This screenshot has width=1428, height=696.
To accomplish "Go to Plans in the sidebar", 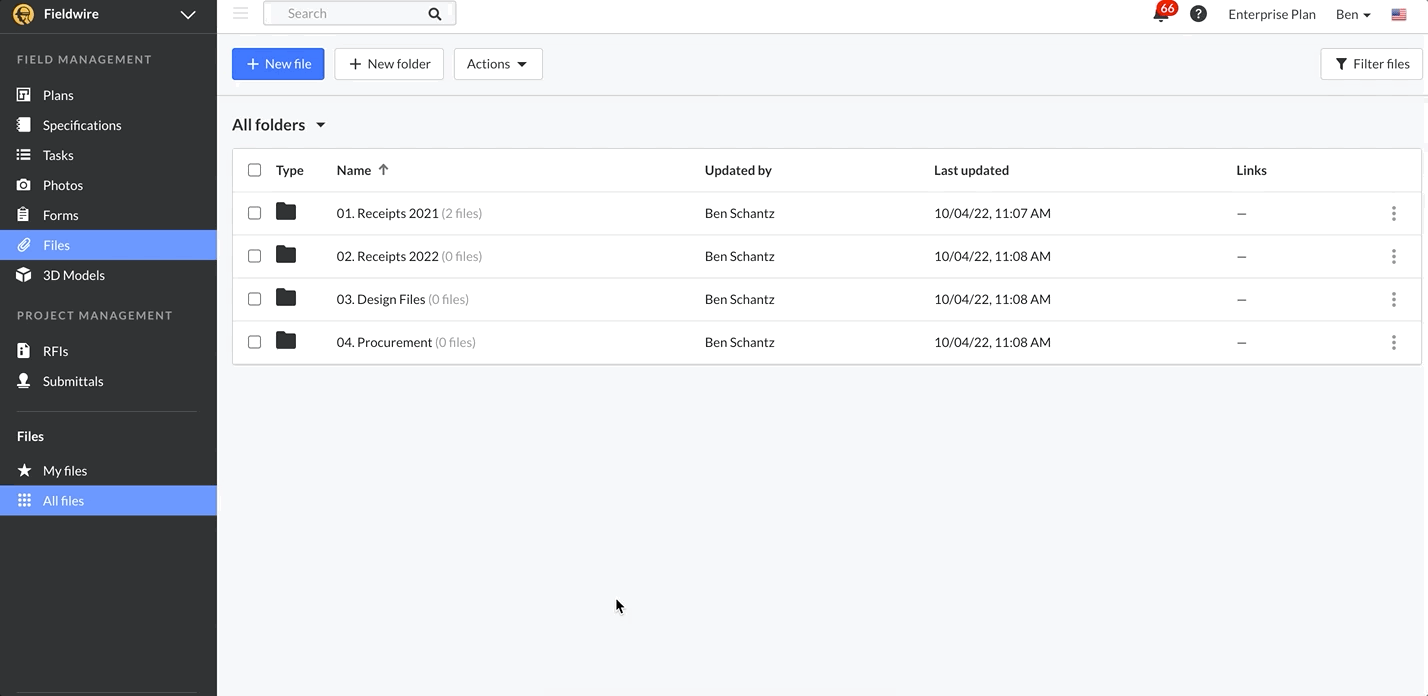I will point(58,95).
